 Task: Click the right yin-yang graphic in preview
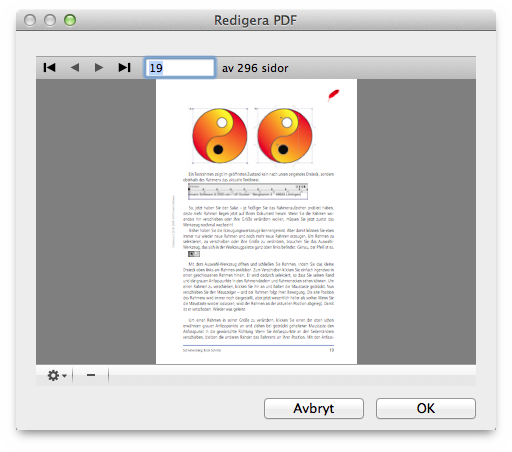click(285, 136)
